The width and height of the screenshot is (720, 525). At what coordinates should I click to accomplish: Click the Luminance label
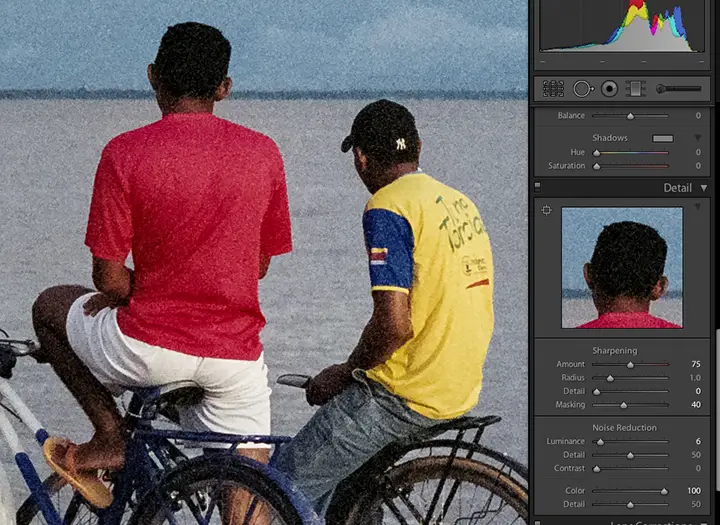pyautogui.click(x=565, y=441)
